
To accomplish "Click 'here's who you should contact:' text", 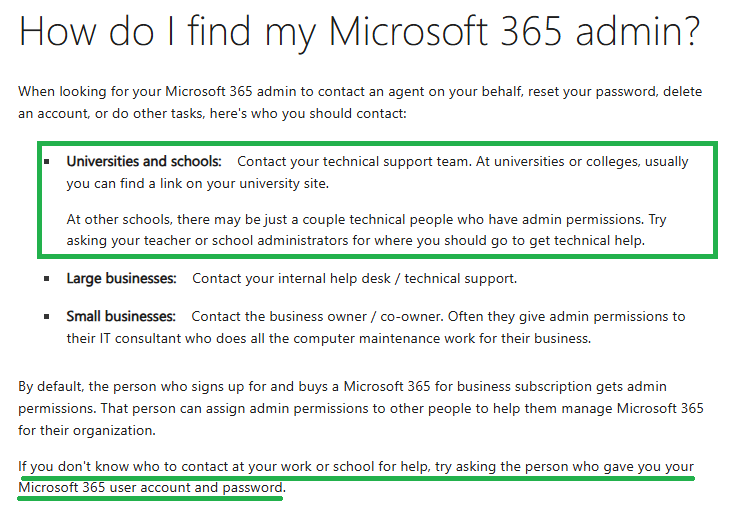I will click(x=308, y=114).
